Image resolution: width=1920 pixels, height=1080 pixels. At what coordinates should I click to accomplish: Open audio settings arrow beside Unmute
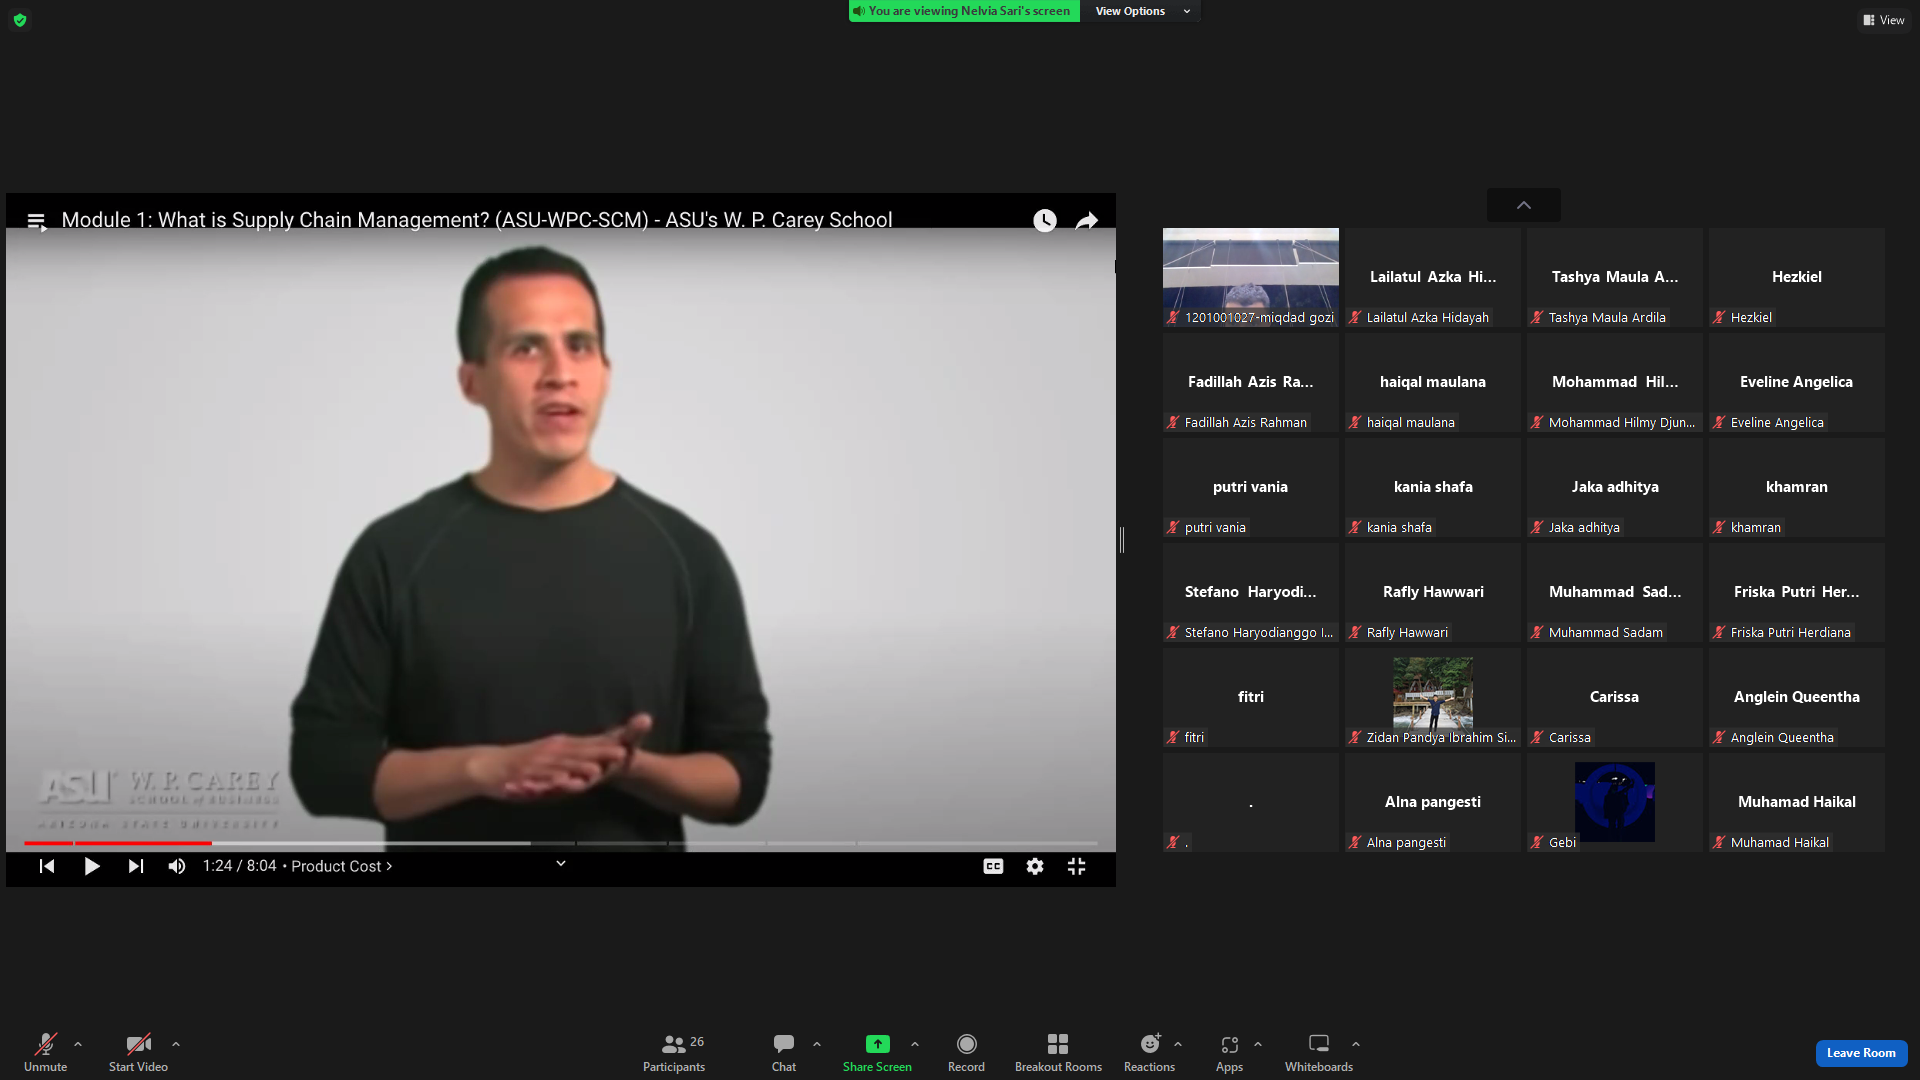(x=78, y=1044)
